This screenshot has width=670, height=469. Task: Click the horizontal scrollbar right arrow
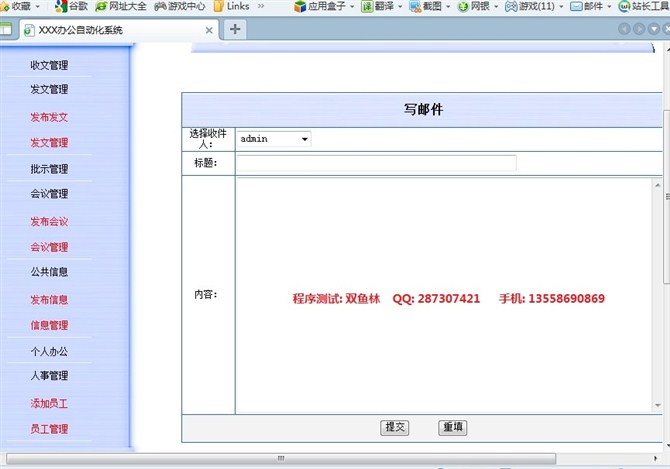pyautogui.click(x=655, y=459)
